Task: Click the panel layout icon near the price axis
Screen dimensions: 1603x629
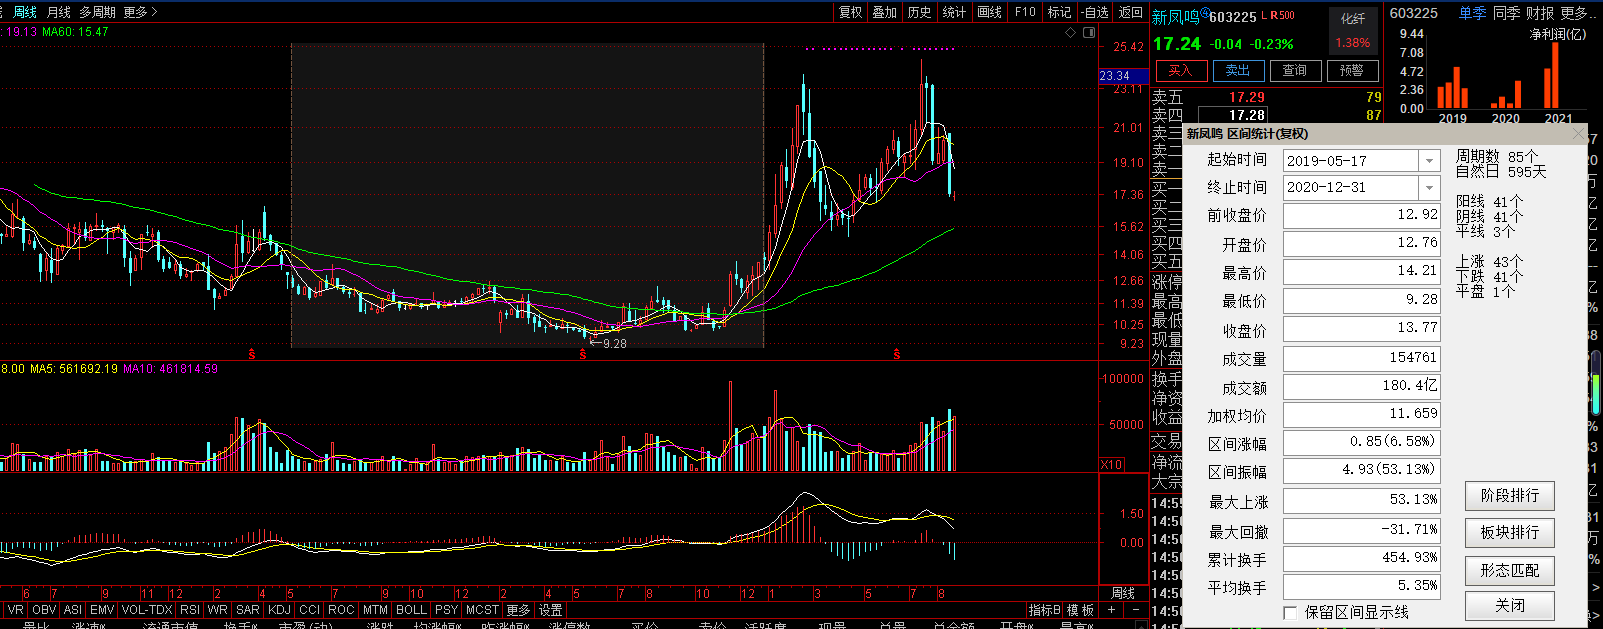Action: coord(1089,32)
